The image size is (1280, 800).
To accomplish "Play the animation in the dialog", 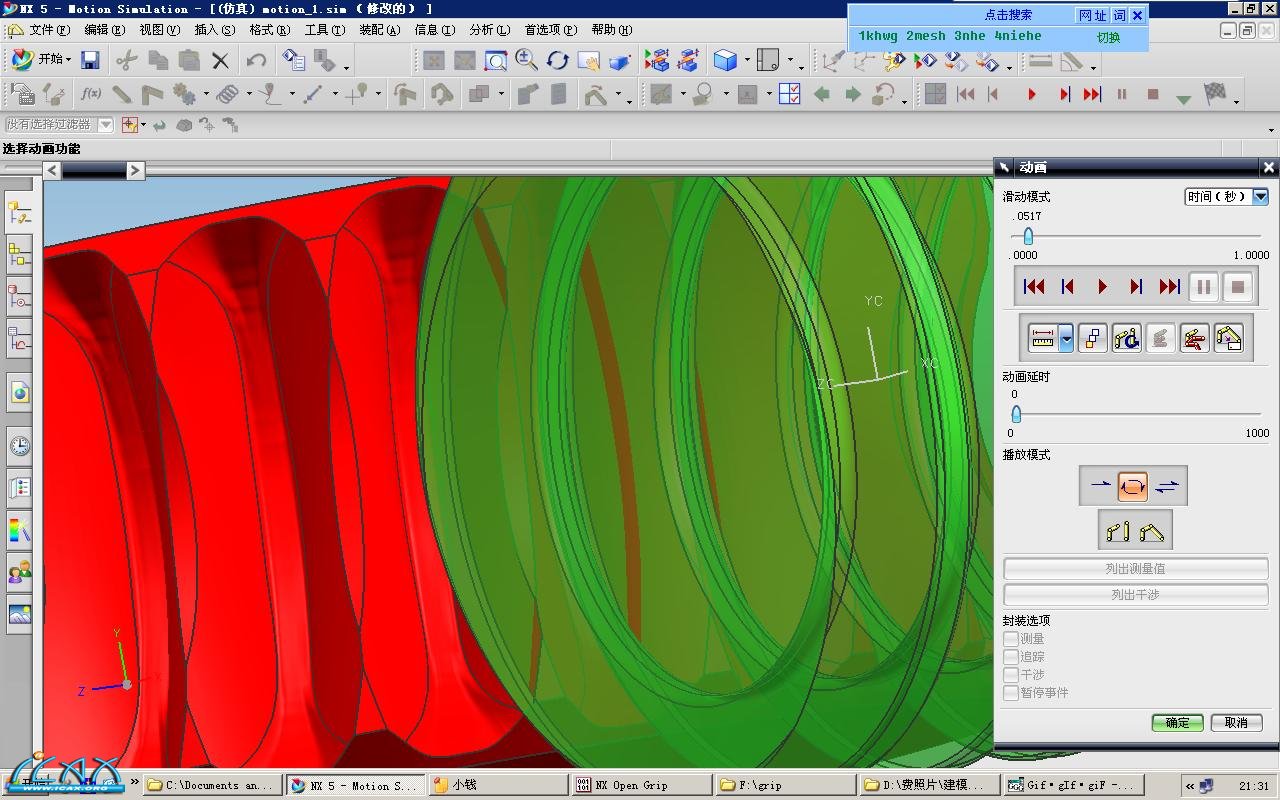I will 1102,287.
